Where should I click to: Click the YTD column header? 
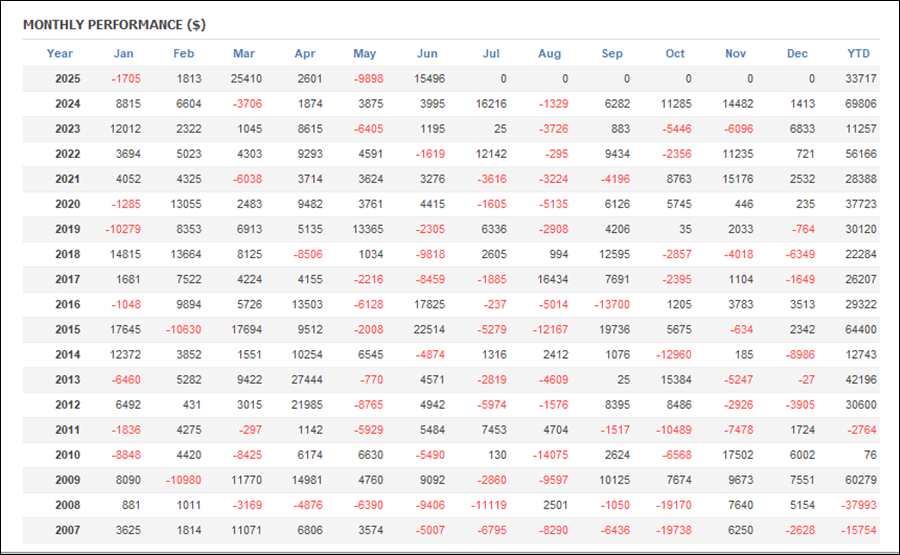(859, 53)
